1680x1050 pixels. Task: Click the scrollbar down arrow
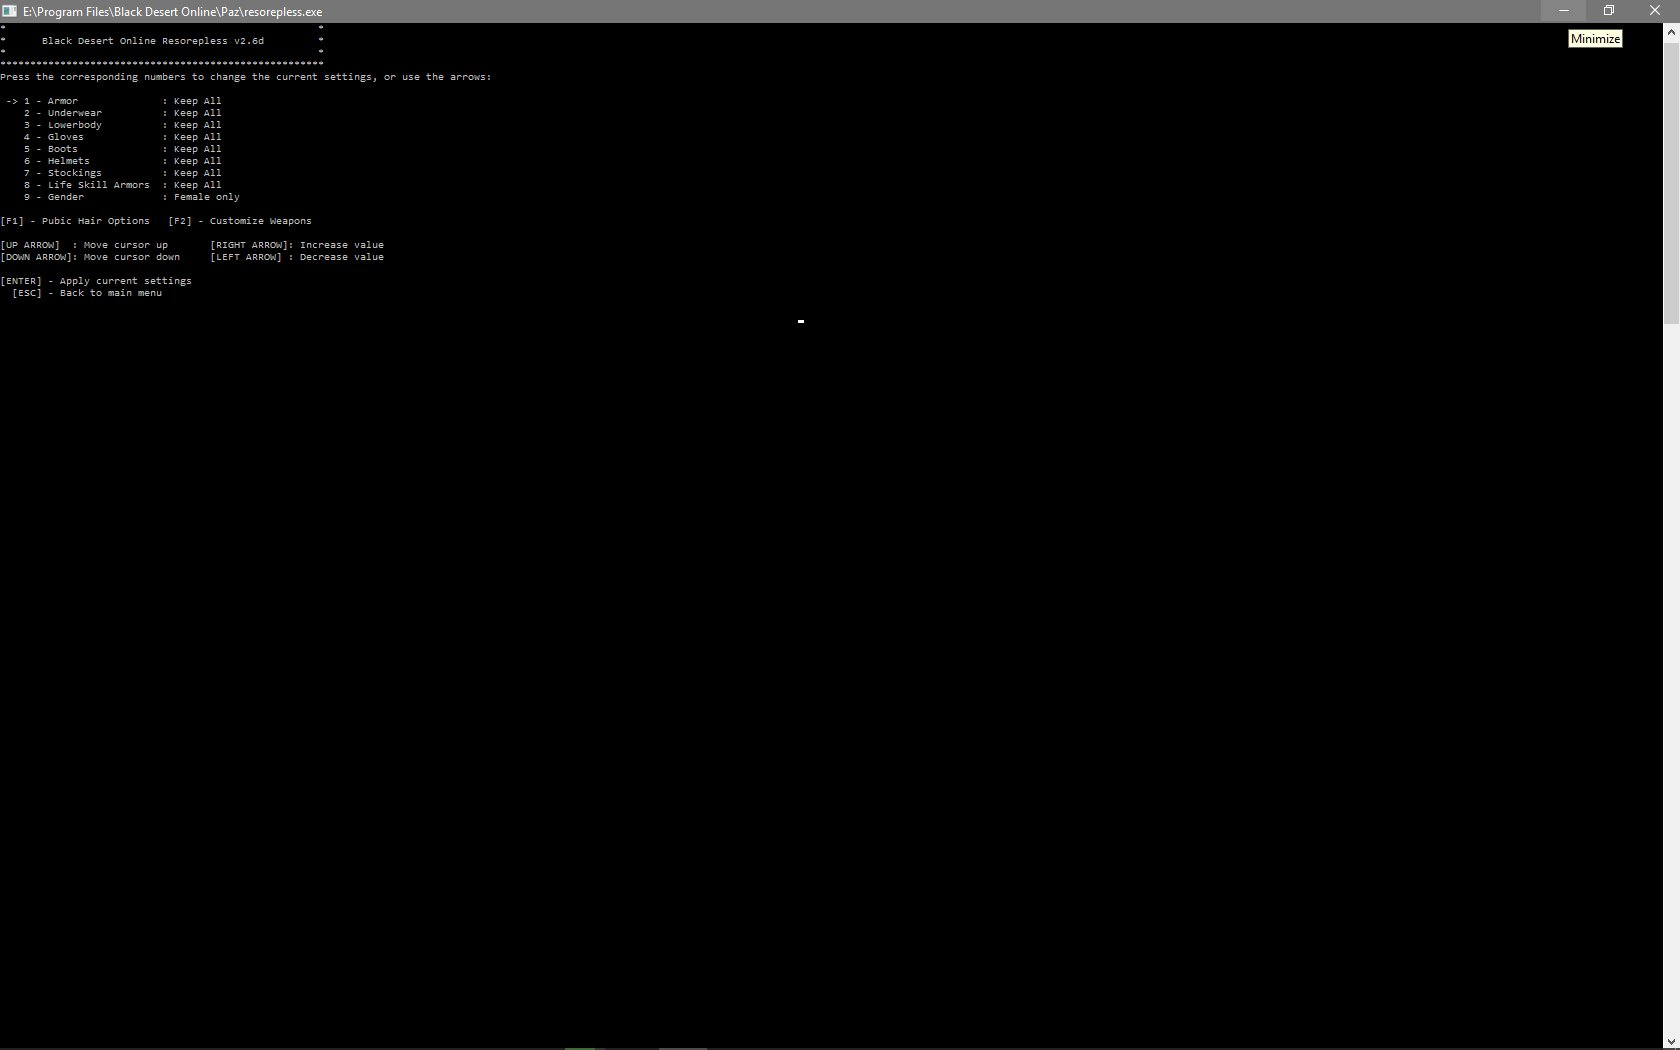point(1671,1040)
